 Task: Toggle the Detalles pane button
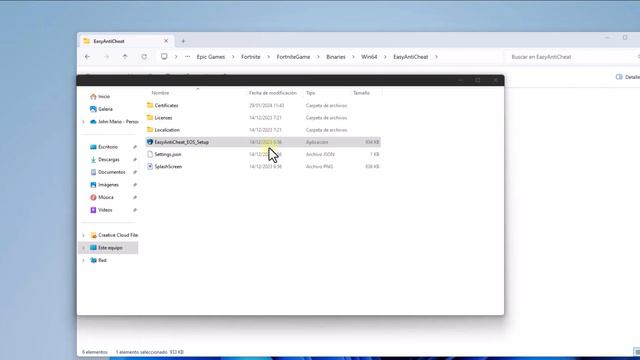click(628, 77)
